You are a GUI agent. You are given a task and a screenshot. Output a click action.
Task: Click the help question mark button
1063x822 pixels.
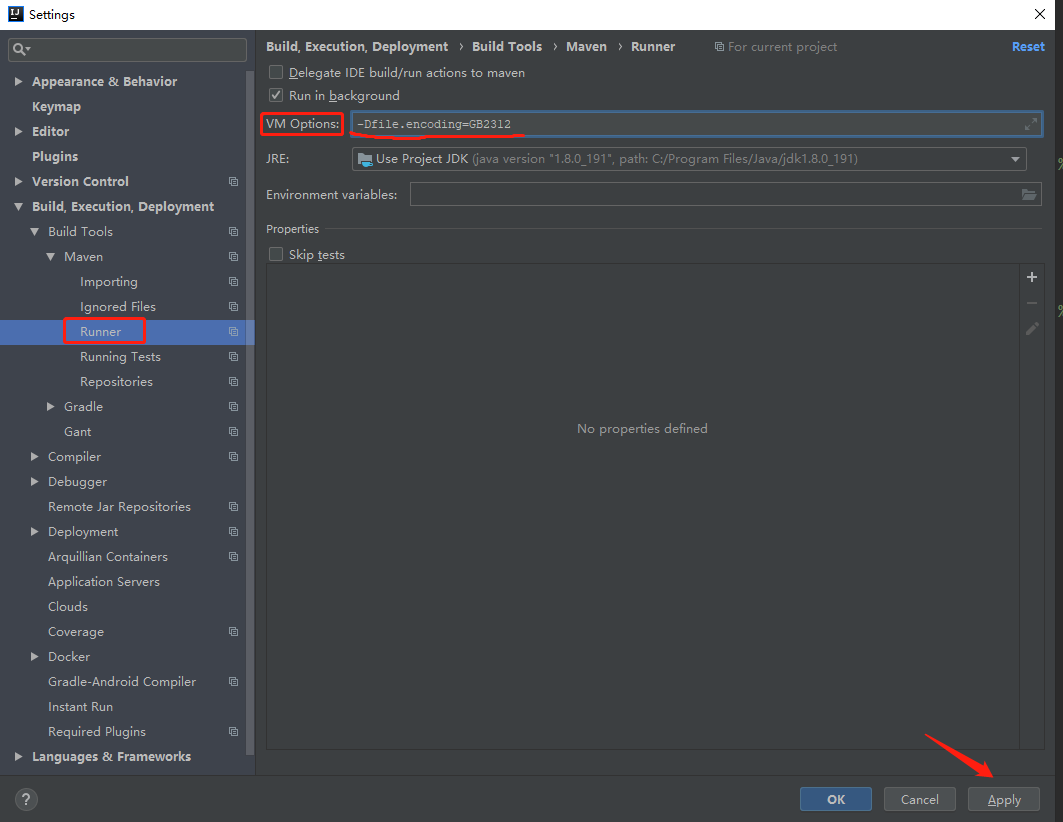coord(26,799)
